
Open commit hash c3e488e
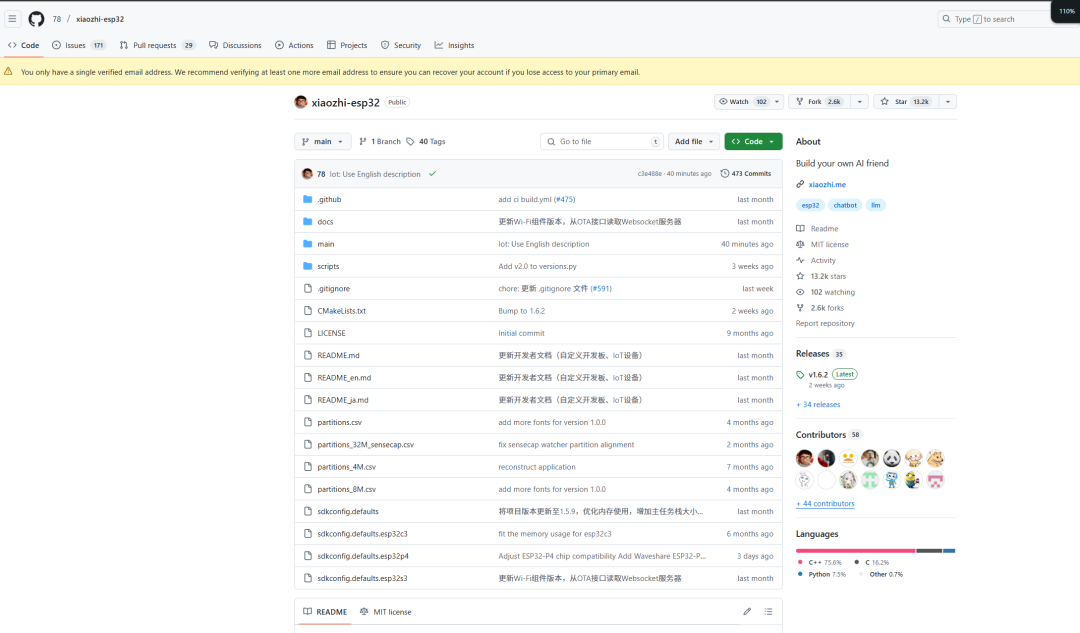click(x=650, y=174)
